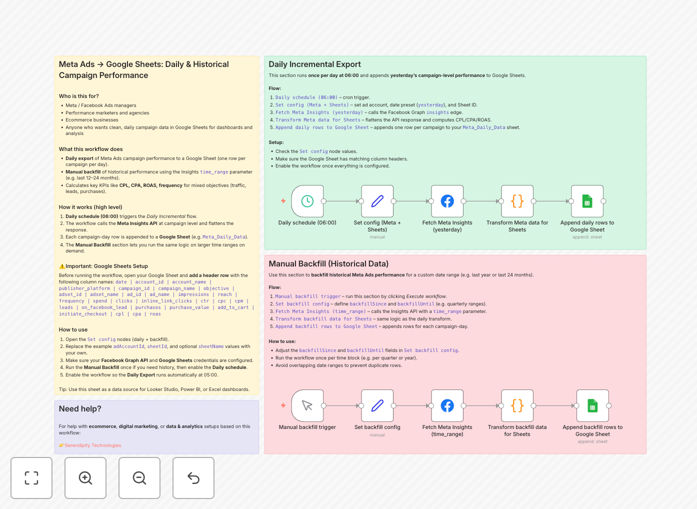
Task: Zoom in on the workflow canvas
Action: tap(85, 478)
